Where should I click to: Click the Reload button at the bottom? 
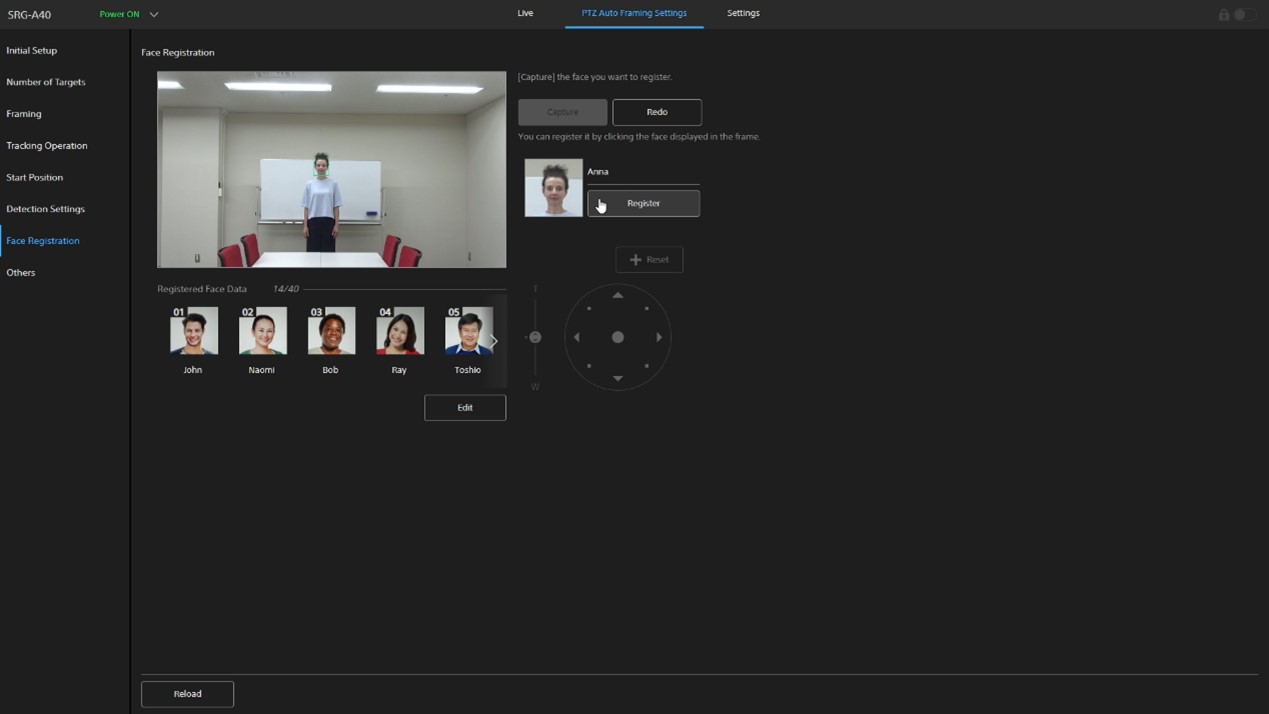(x=187, y=694)
